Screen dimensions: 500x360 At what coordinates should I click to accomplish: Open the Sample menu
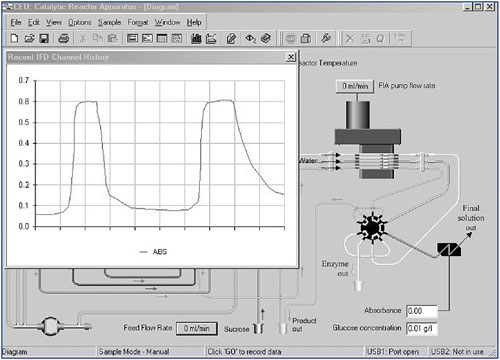[109, 22]
